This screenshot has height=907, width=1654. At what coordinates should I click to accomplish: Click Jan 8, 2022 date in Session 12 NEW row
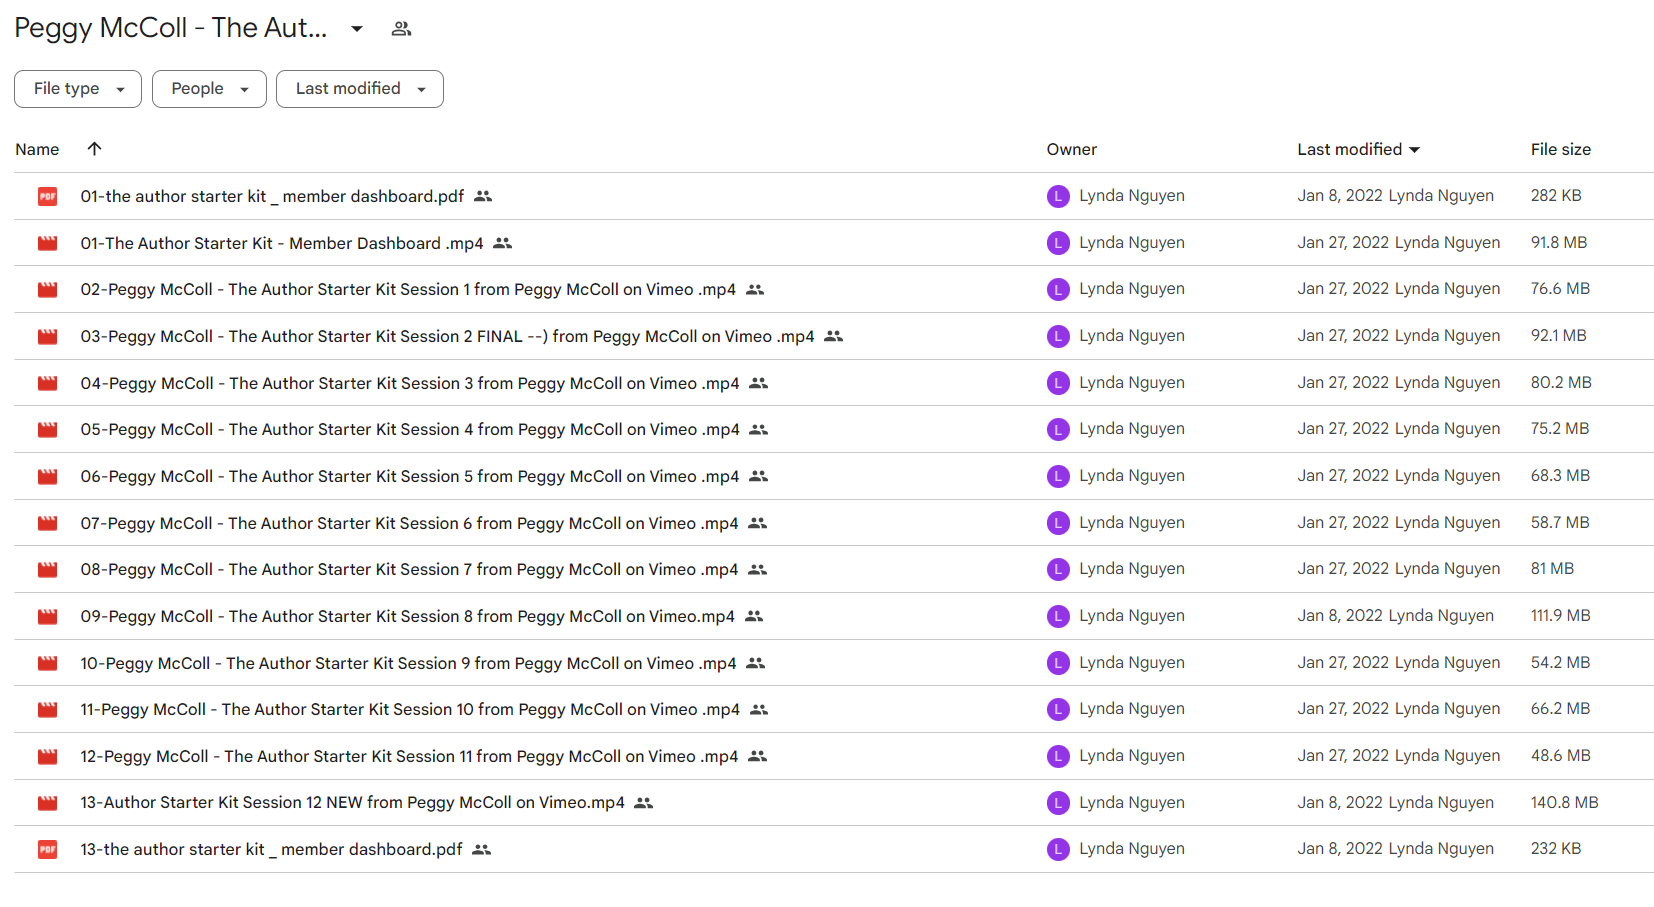click(x=1340, y=803)
